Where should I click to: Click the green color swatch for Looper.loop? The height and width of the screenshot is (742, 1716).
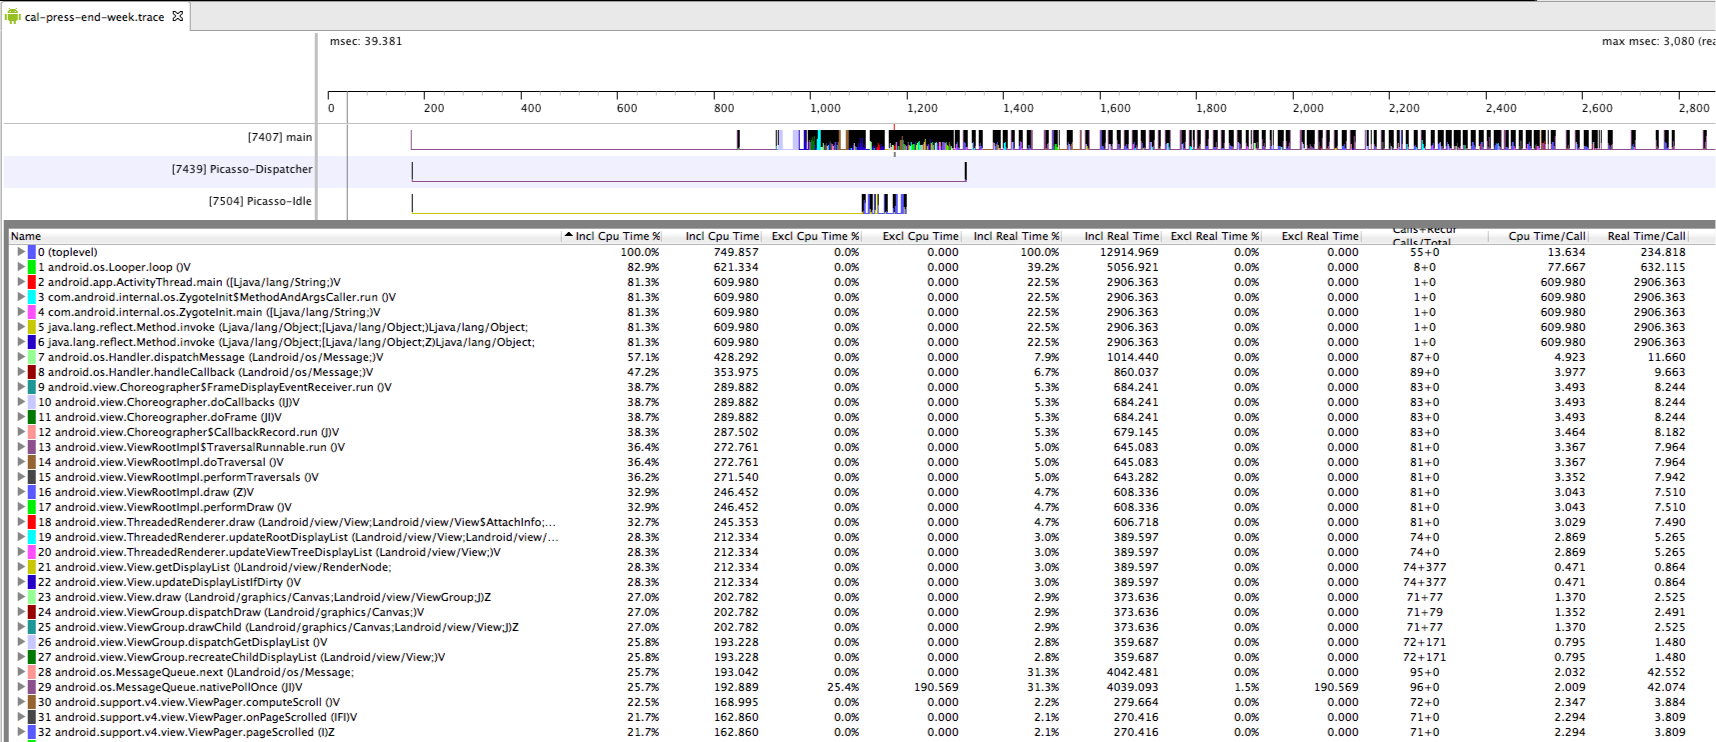click(x=32, y=267)
